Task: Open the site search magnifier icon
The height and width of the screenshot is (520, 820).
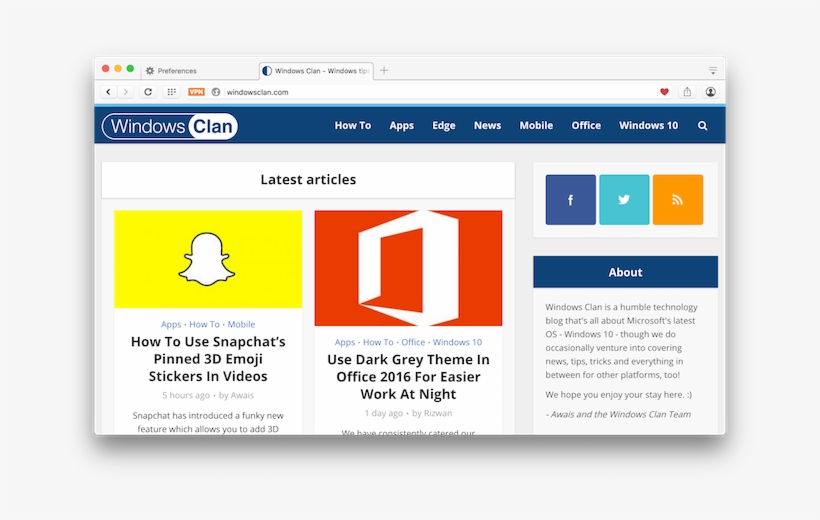Action: 702,126
